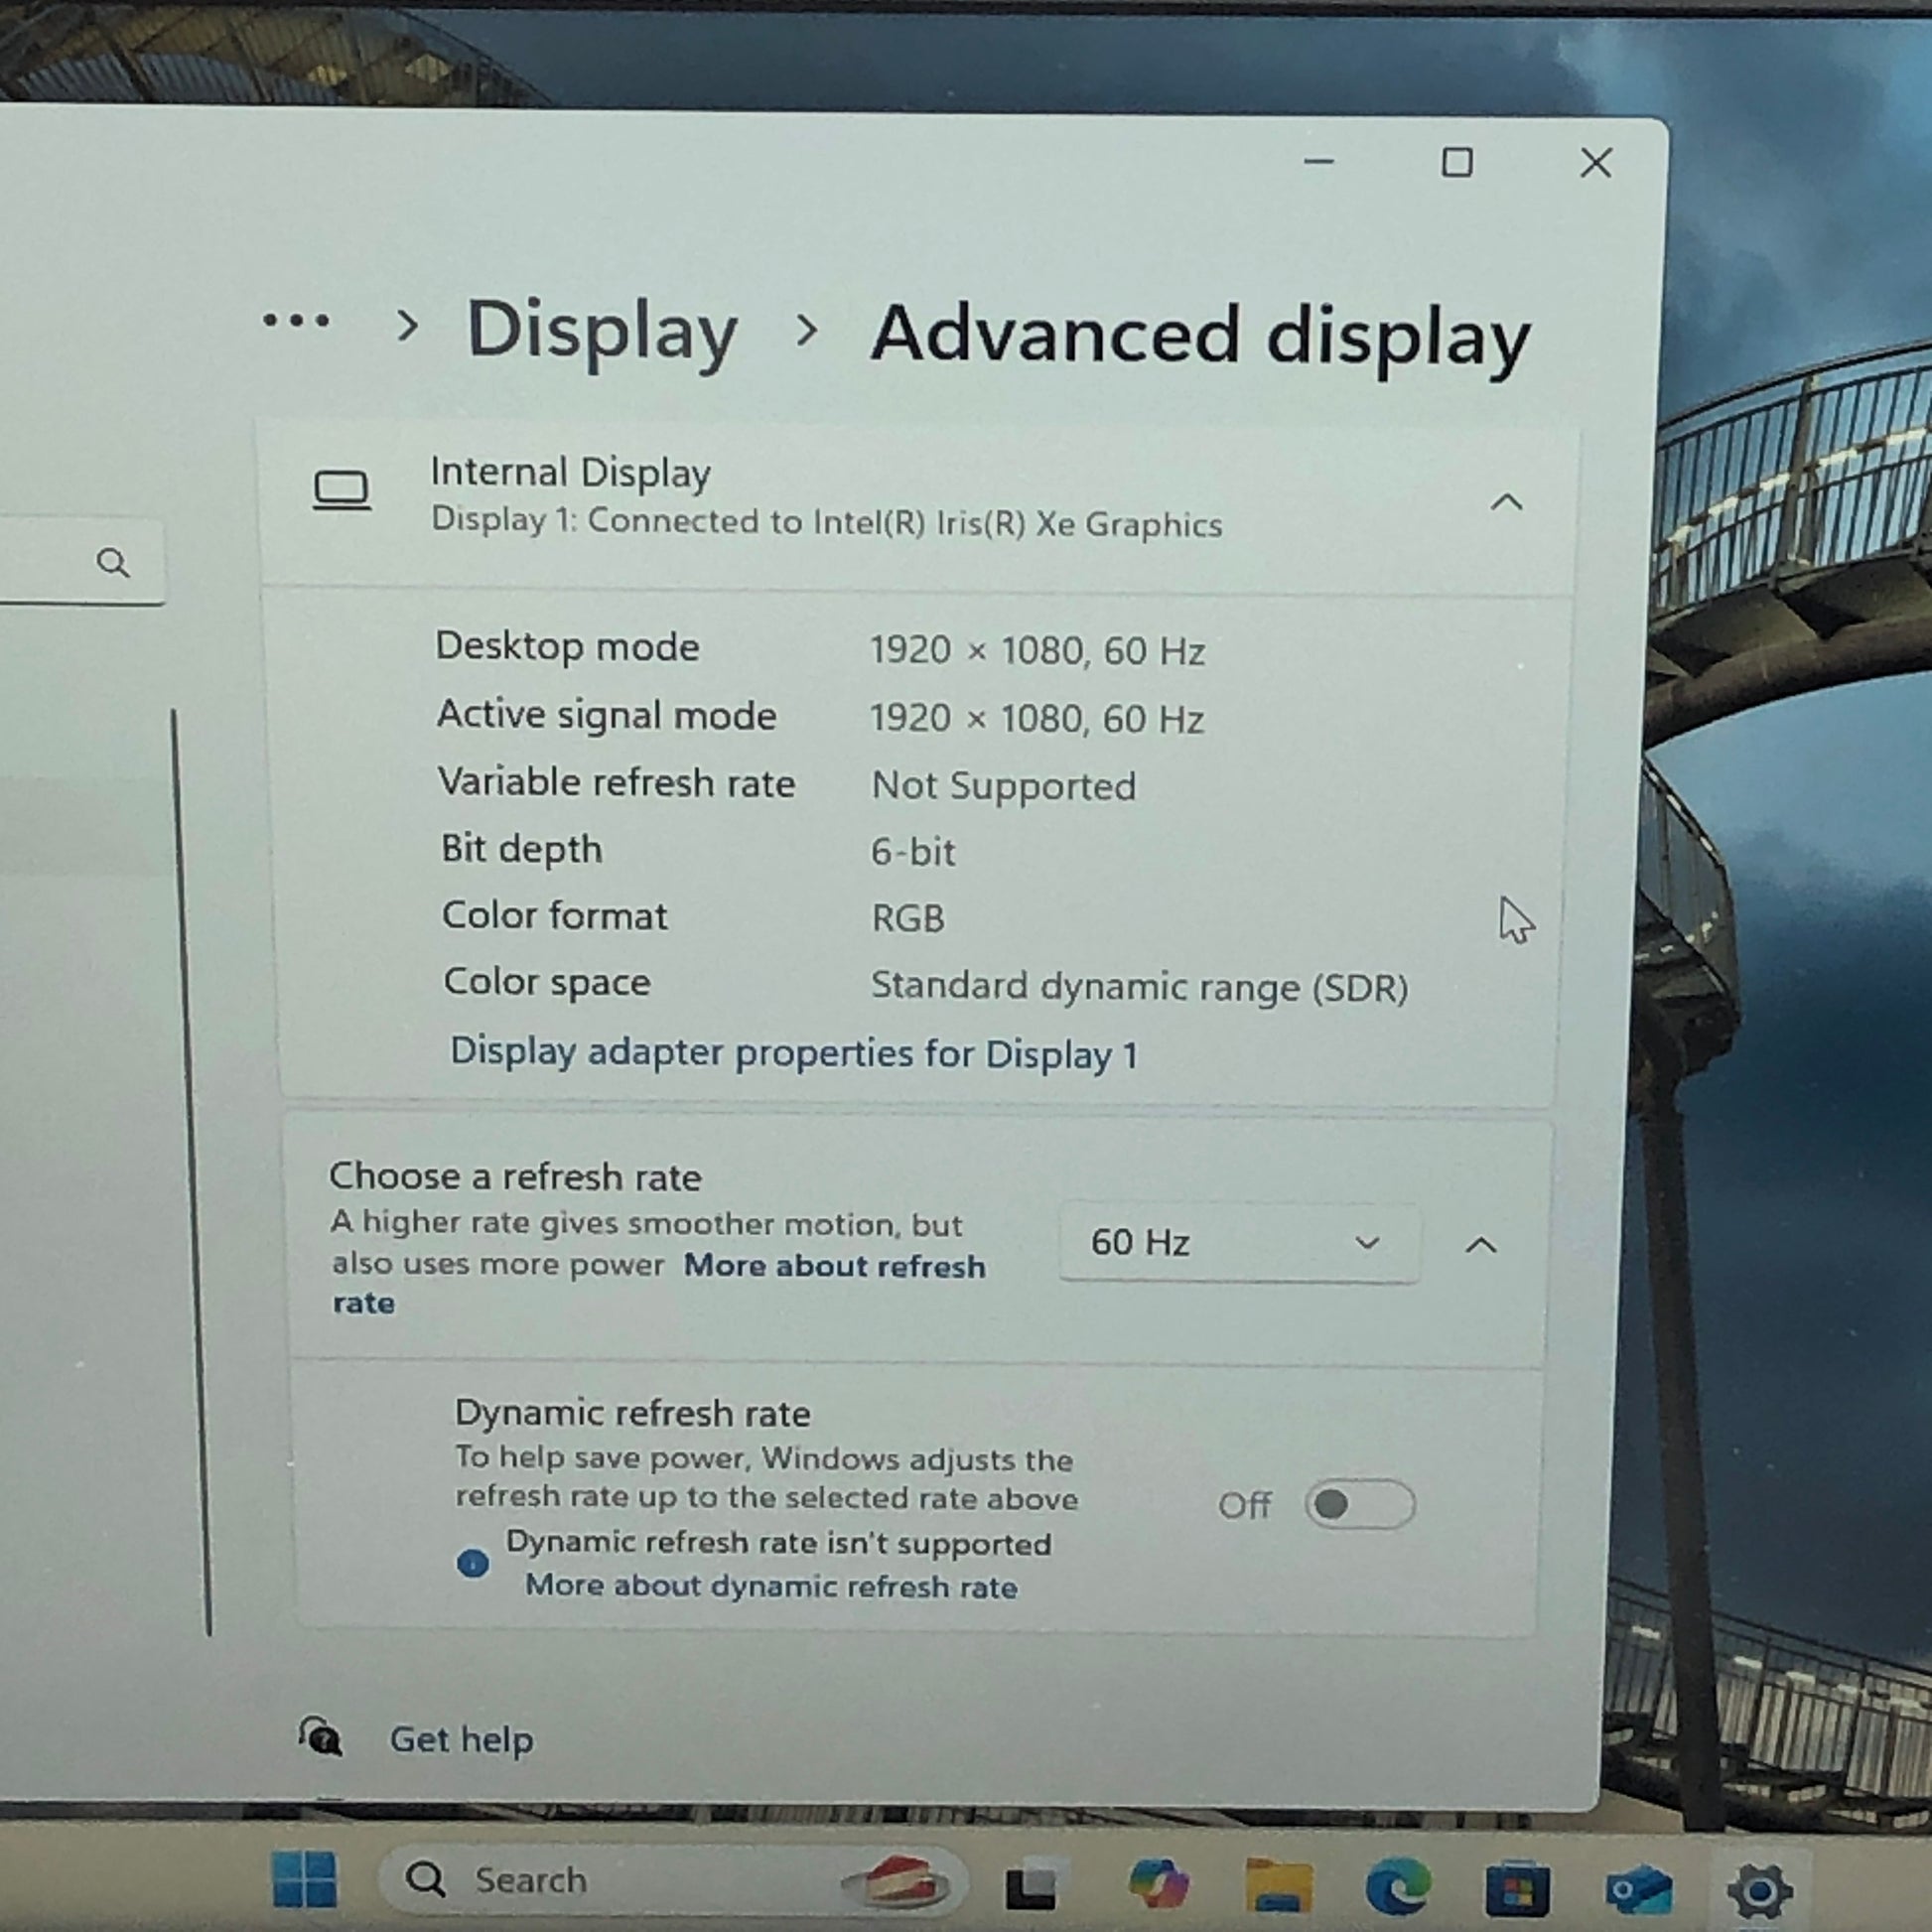Open More about refresh rate link

click(658, 1284)
